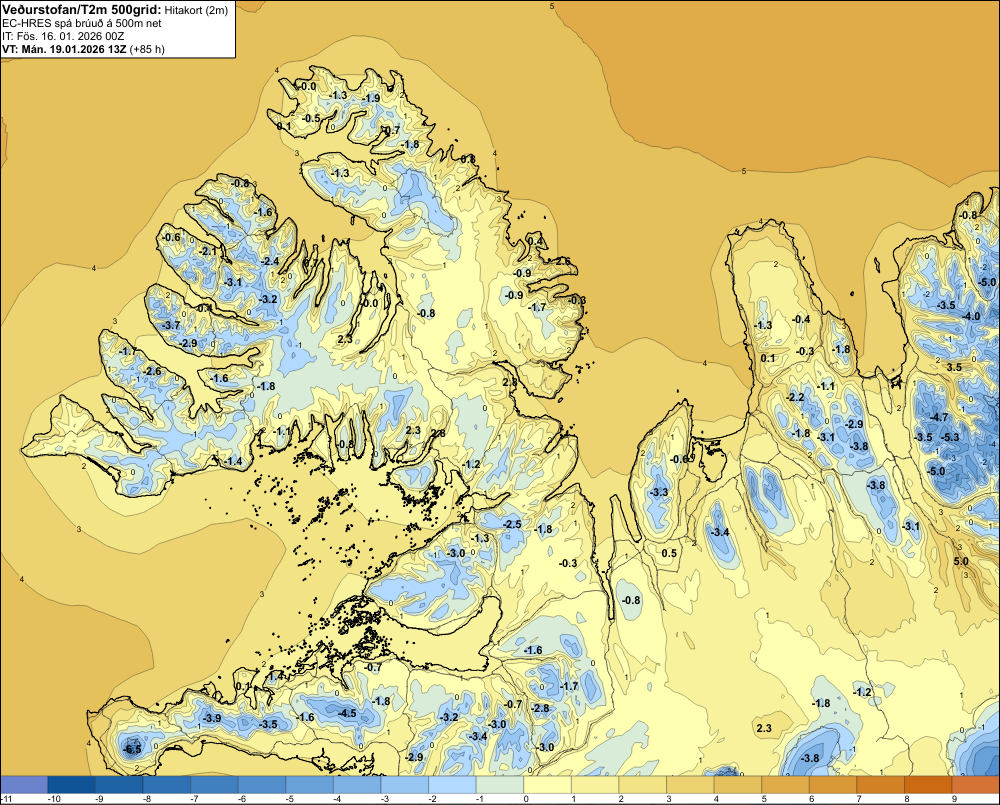Click the -2.4 temperature value
The width and height of the screenshot is (1000, 805).
coord(270,261)
